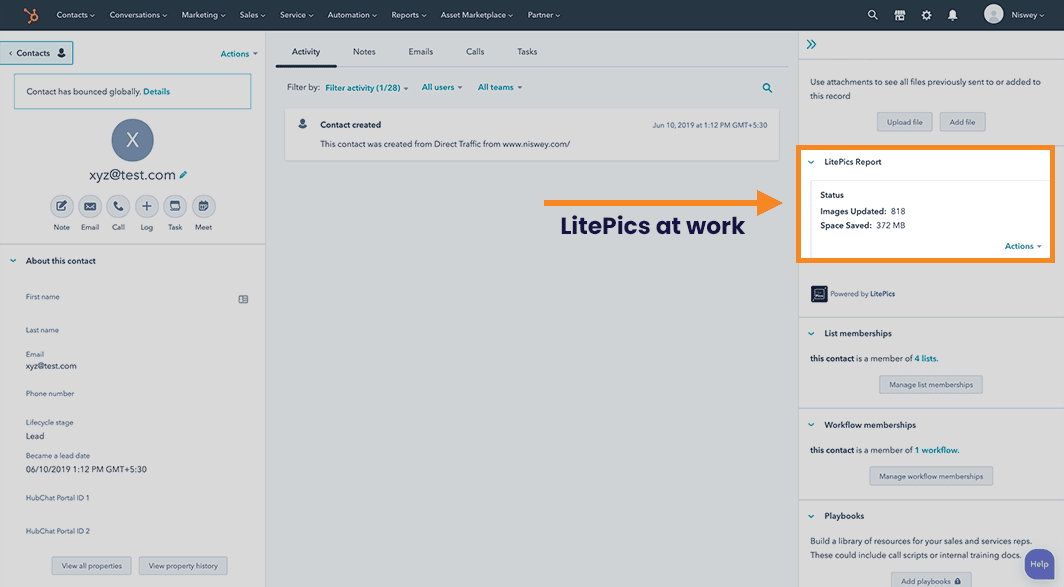This screenshot has height=587, width=1064.
Task: Click the Niswey account avatar
Action: click(993, 14)
